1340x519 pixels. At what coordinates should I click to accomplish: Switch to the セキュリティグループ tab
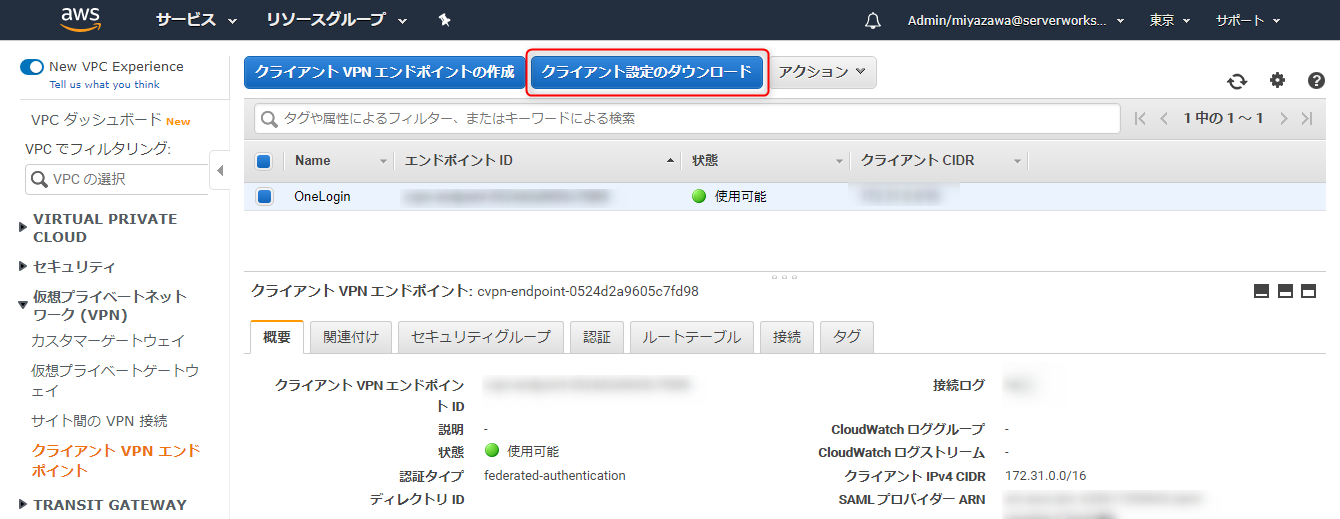tap(481, 337)
